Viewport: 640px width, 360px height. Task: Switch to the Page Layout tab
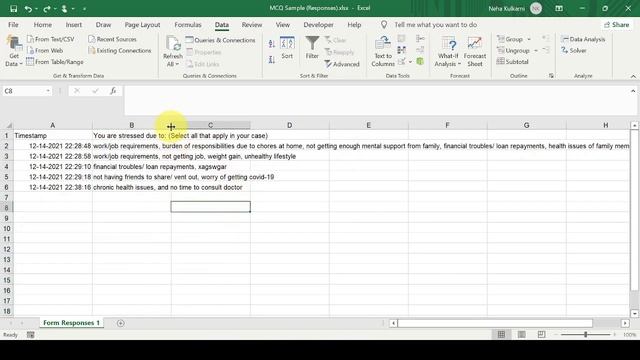pos(142,25)
